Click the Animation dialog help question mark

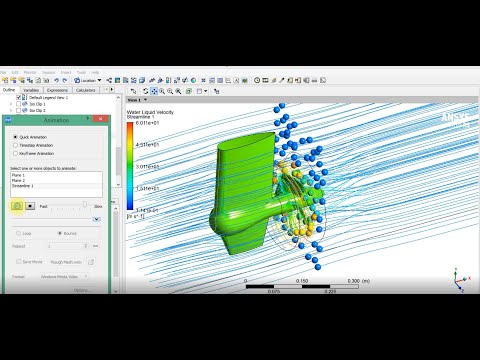pyautogui.click(x=88, y=118)
